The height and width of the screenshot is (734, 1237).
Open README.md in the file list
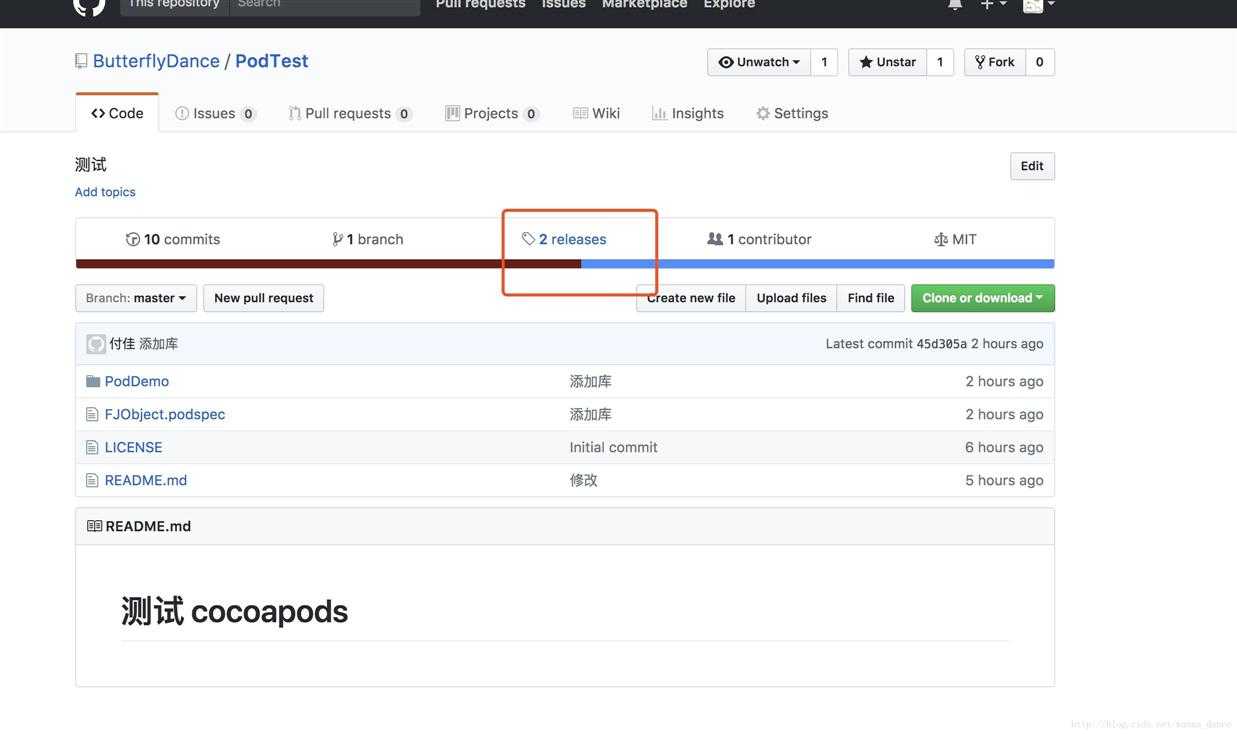click(146, 480)
